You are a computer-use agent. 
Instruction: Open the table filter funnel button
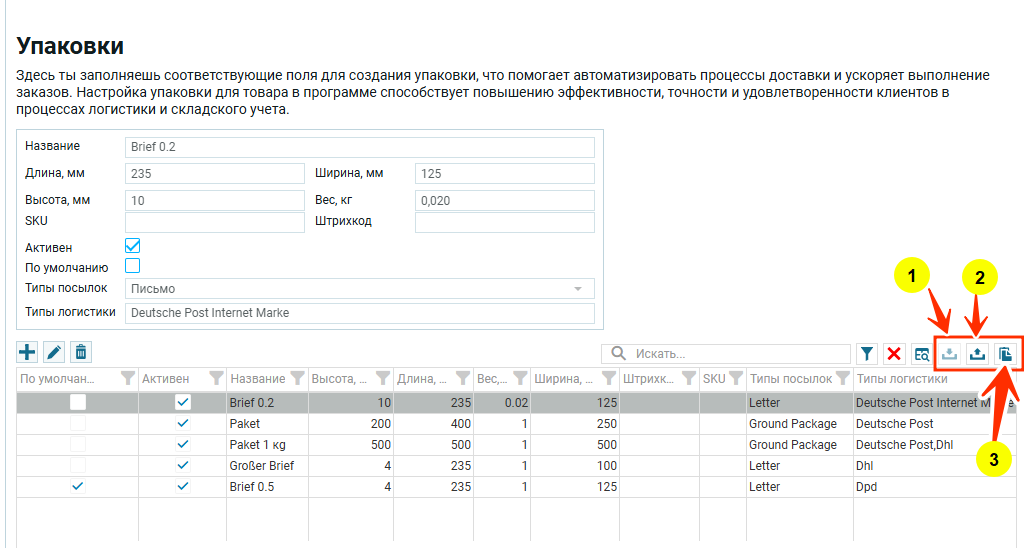[867, 353]
